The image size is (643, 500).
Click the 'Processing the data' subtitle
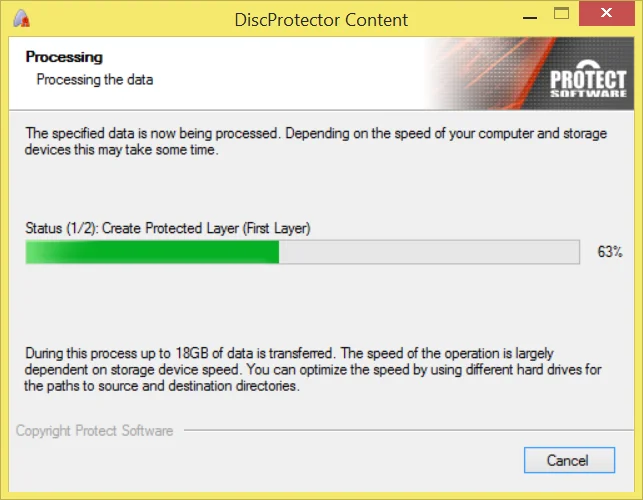(95, 79)
